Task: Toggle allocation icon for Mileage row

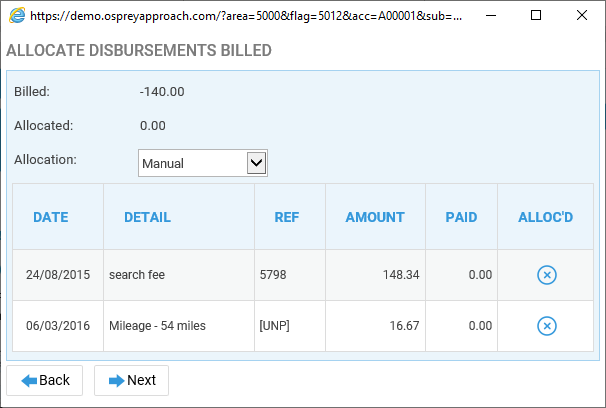Action: pyautogui.click(x=546, y=326)
